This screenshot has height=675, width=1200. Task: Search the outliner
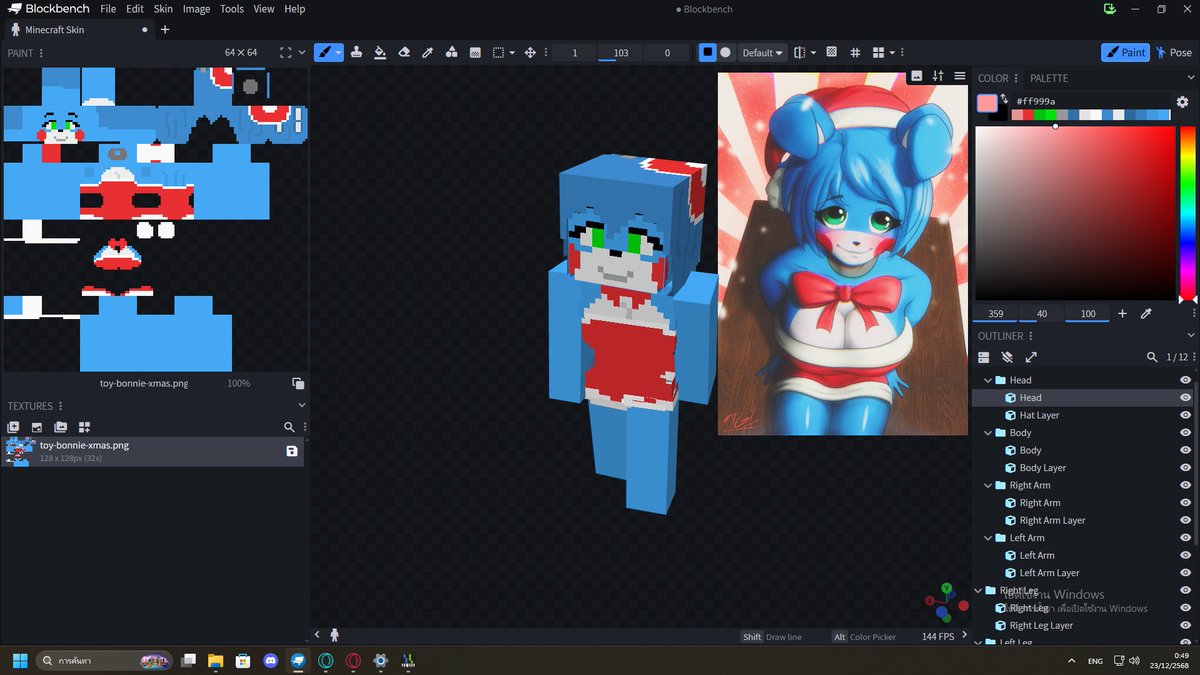click(x=1152, y=357)
